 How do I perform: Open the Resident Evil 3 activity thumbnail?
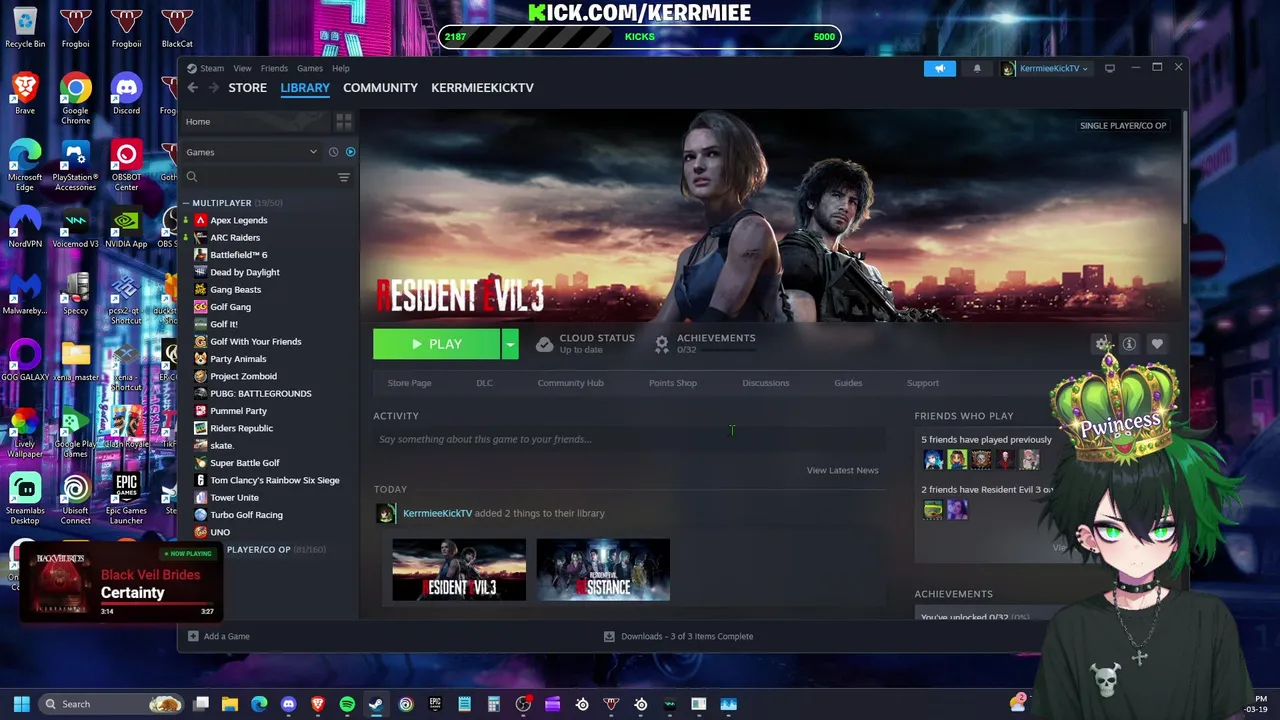pos(459,570)
